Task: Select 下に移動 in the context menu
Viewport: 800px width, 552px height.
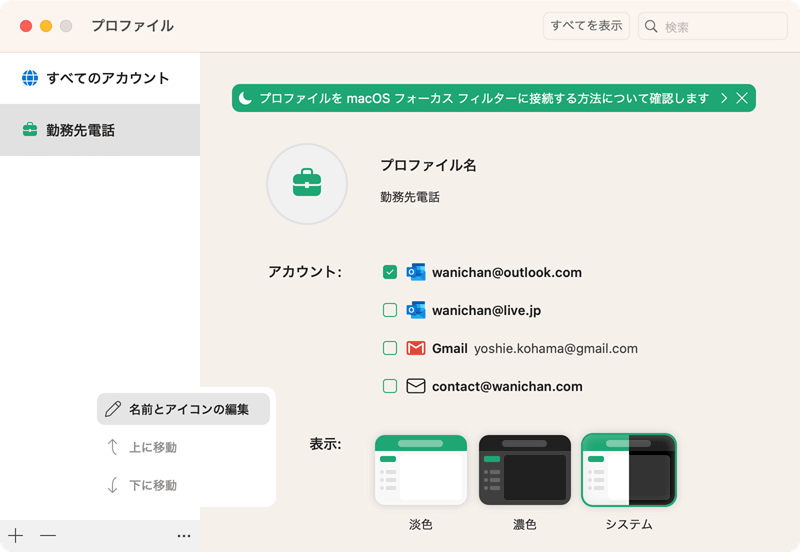Action: [x=152, y=485]
